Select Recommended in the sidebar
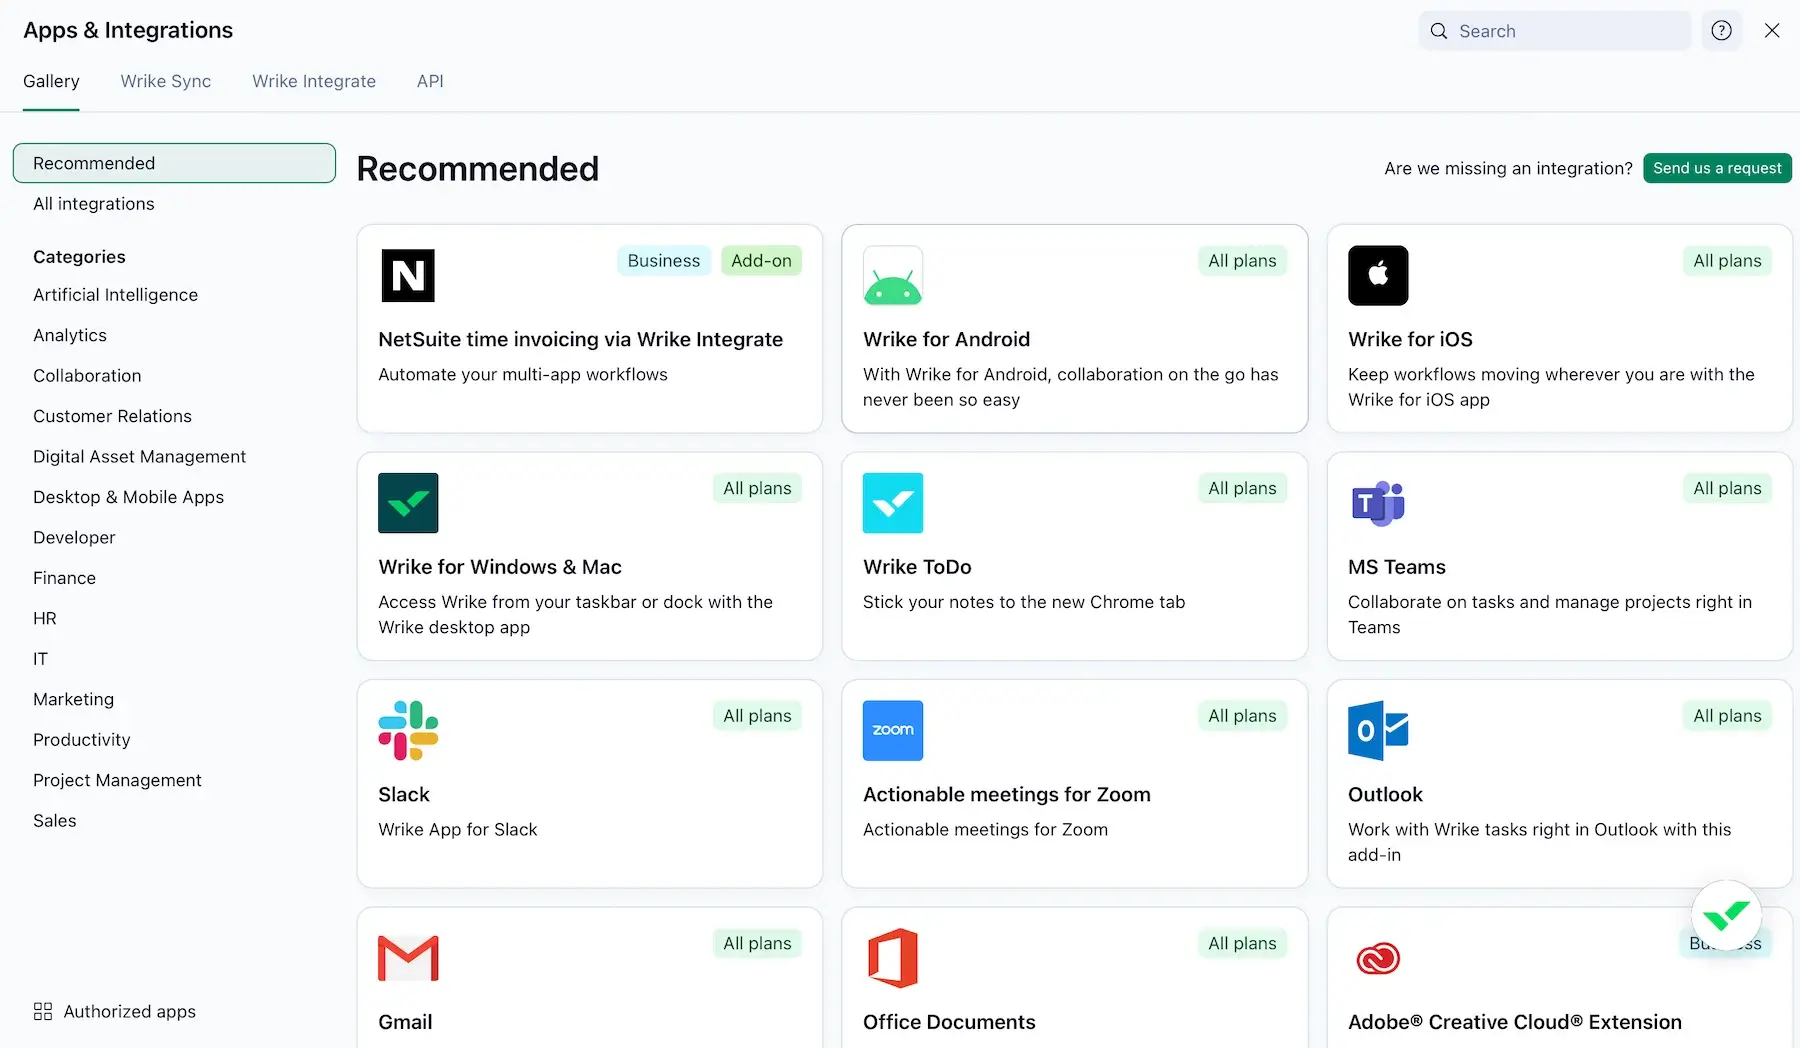The height and width of the screenshot is (1048, 1800). [174, 163]
